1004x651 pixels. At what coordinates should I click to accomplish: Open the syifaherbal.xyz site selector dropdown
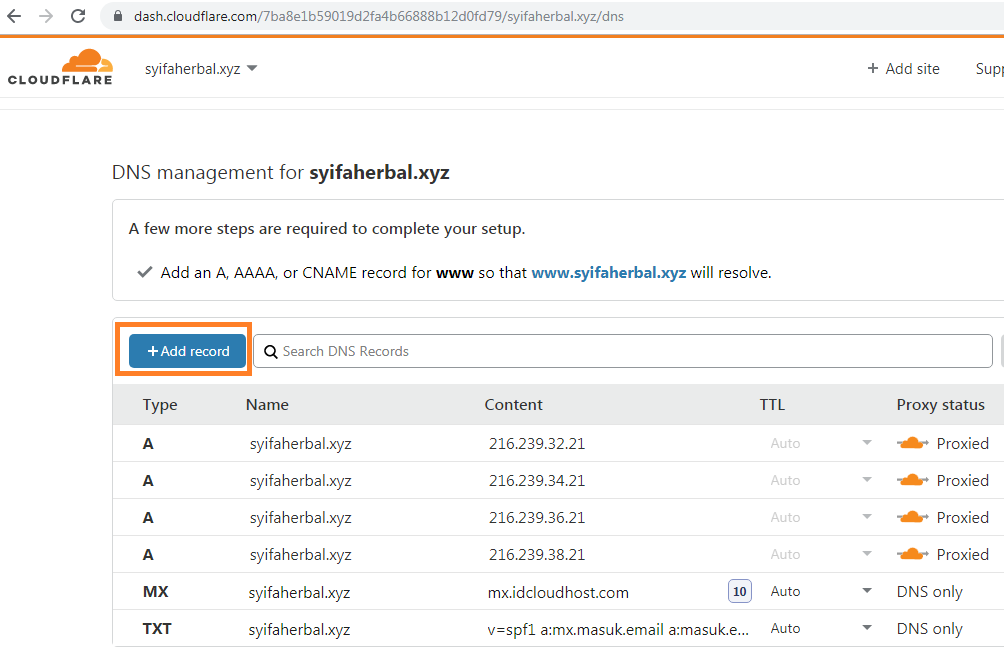coord(200,68)
